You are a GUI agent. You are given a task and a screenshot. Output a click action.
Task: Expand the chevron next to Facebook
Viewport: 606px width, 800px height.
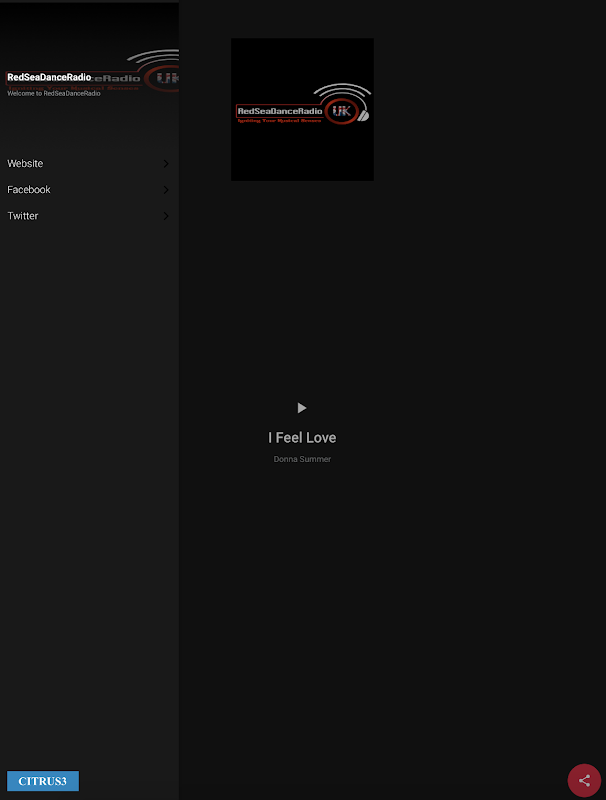[x=166, y=190]
